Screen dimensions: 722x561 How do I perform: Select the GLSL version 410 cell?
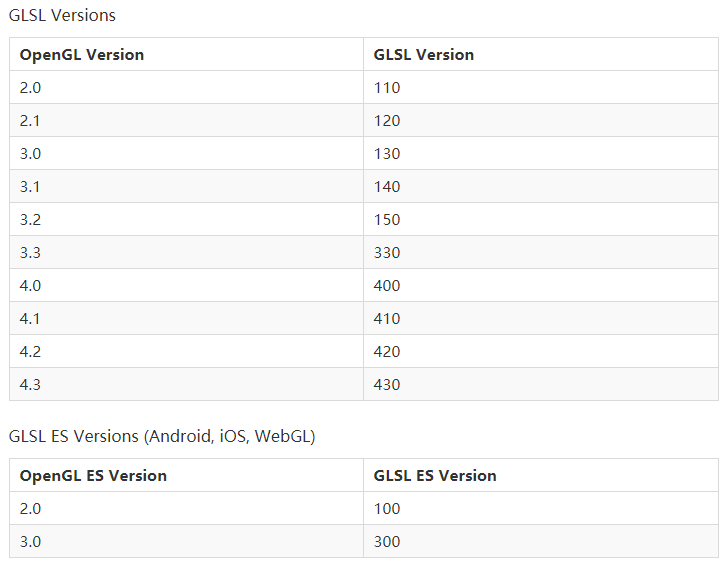coord(387,319)
